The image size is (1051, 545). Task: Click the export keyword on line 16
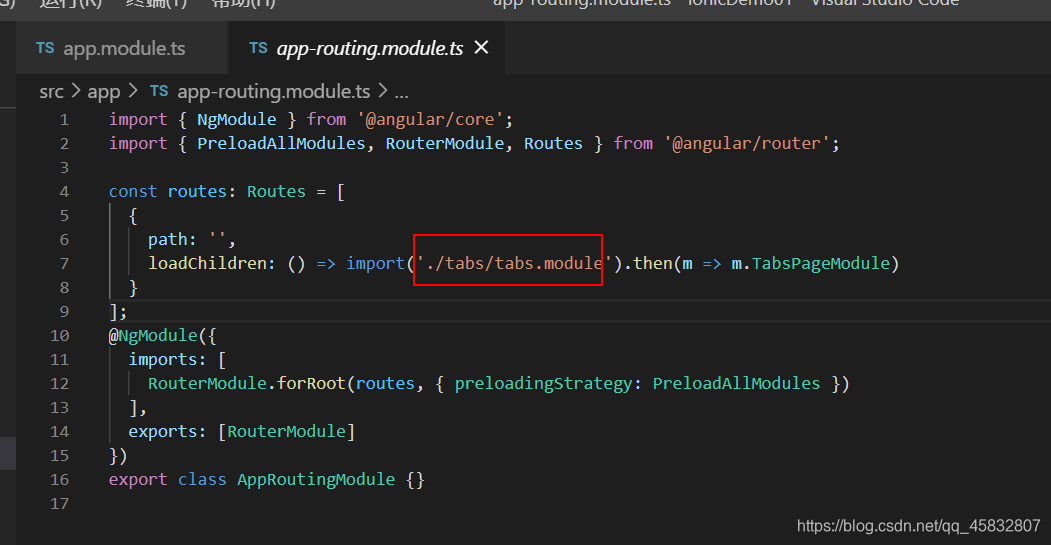click(x=138, y=480)
